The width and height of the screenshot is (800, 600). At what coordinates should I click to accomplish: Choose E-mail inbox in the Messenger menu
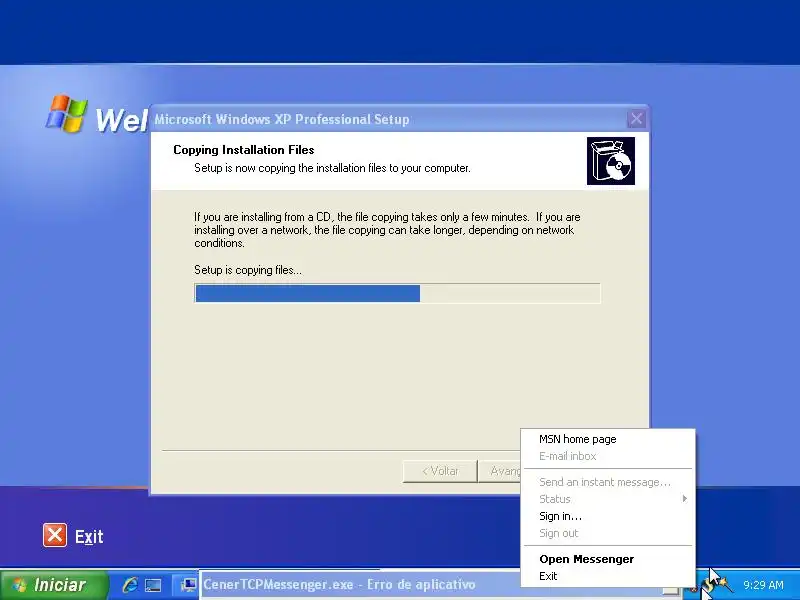(x=607, y=456)
